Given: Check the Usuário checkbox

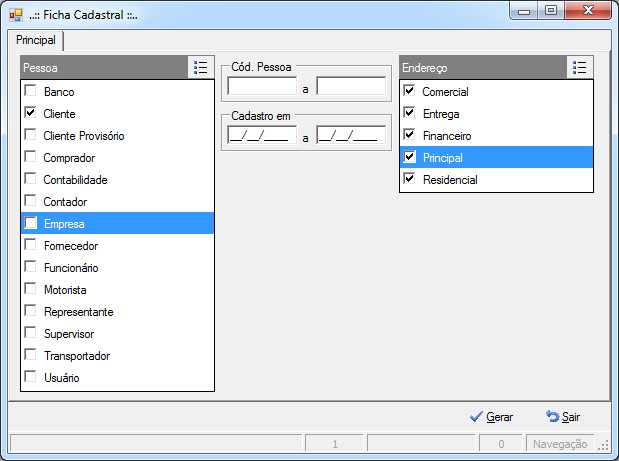Looking at the screenshot, I should (30, 377).
